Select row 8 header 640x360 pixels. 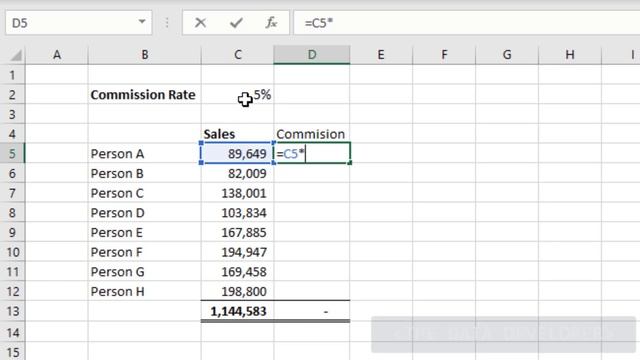12,213
